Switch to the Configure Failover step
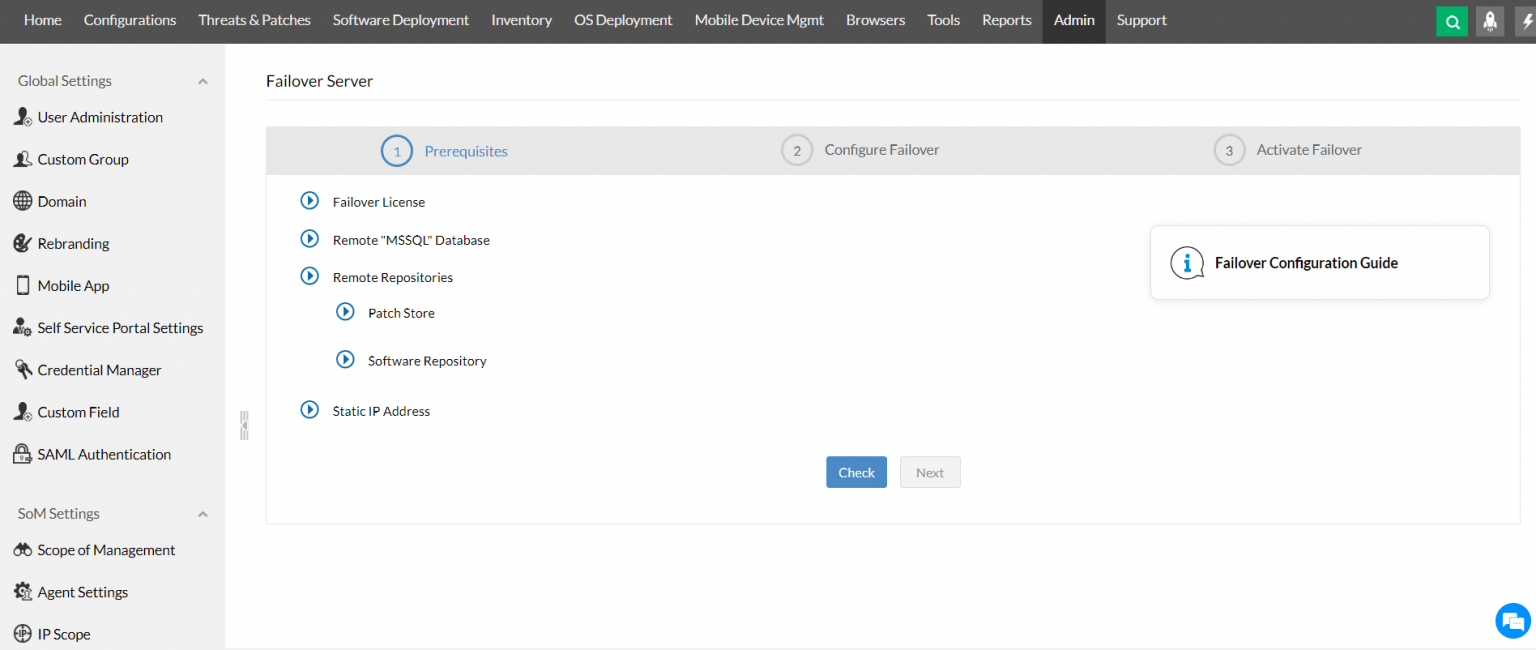The image size is (1536, 650). coord(880,149)
